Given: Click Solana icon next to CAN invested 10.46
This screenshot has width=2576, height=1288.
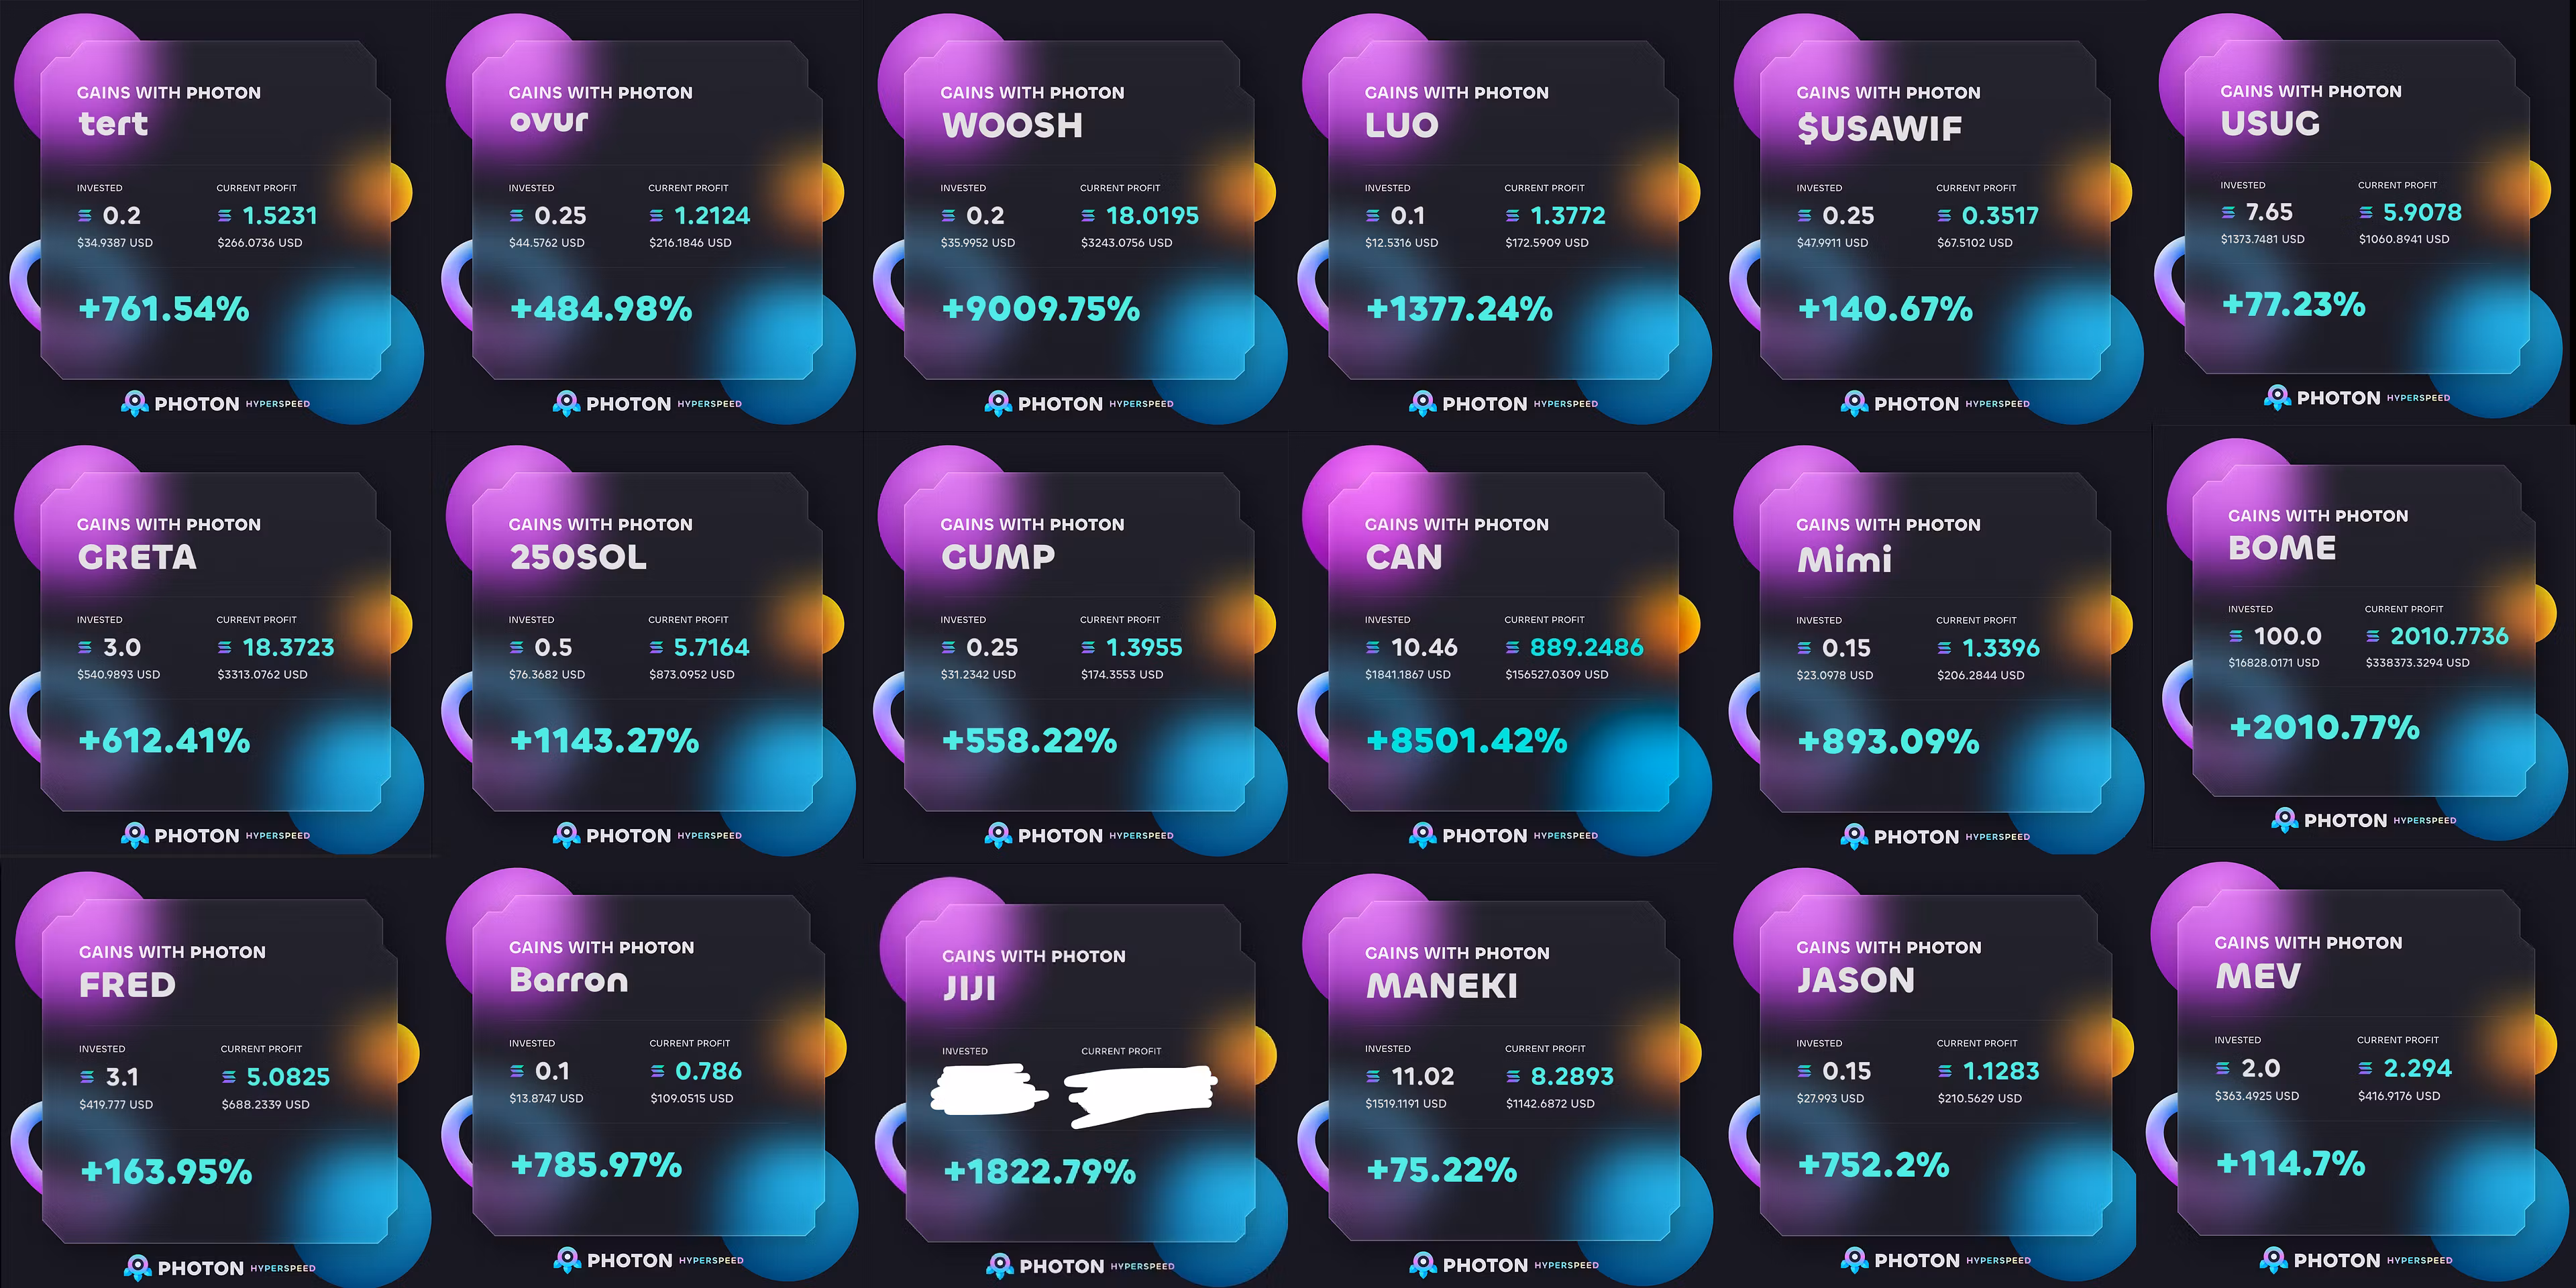Looking at the screenshot, I should [1373, 648].
